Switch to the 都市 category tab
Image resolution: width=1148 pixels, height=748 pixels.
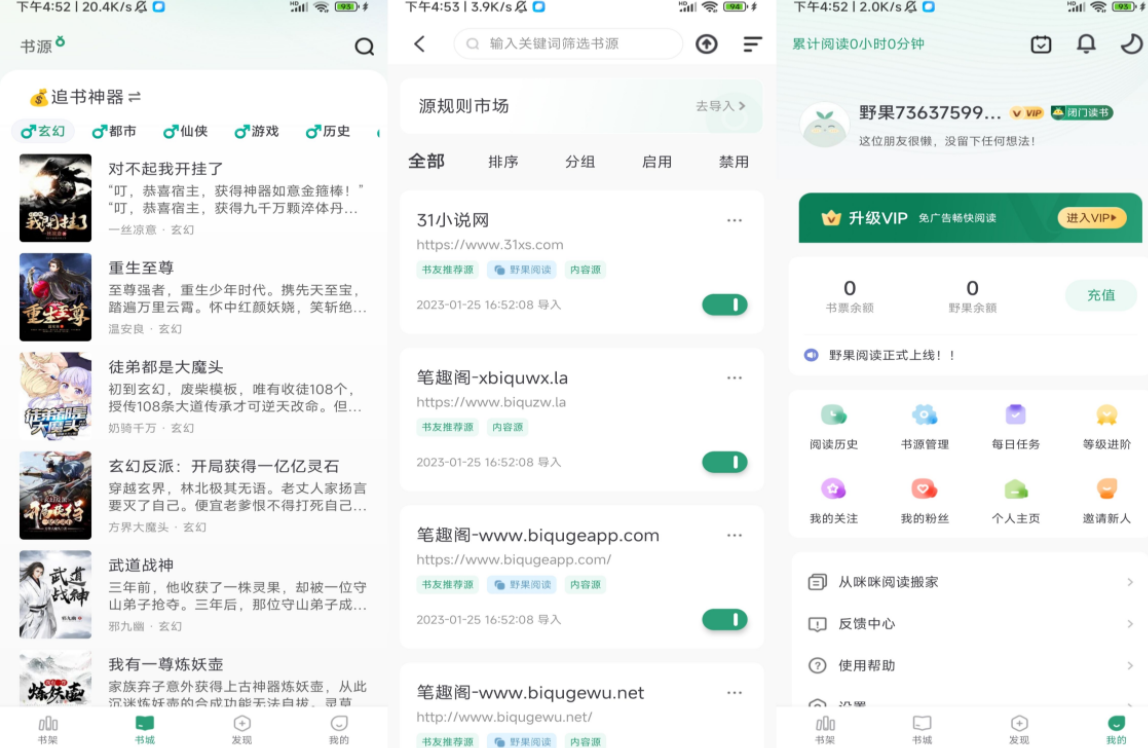(114, 130)
